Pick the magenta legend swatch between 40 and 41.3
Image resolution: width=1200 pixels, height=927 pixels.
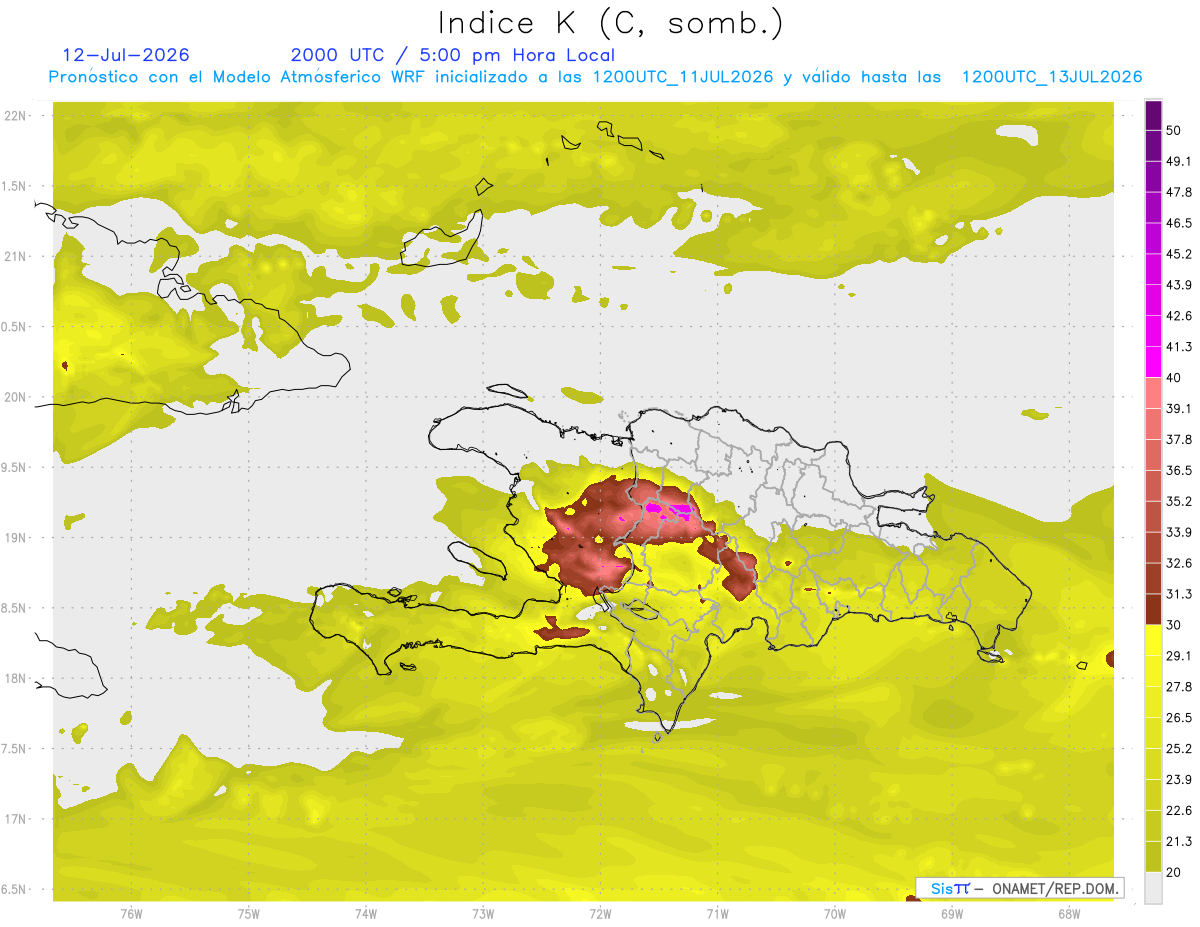pyautogui.click(x=1154, y=362)
